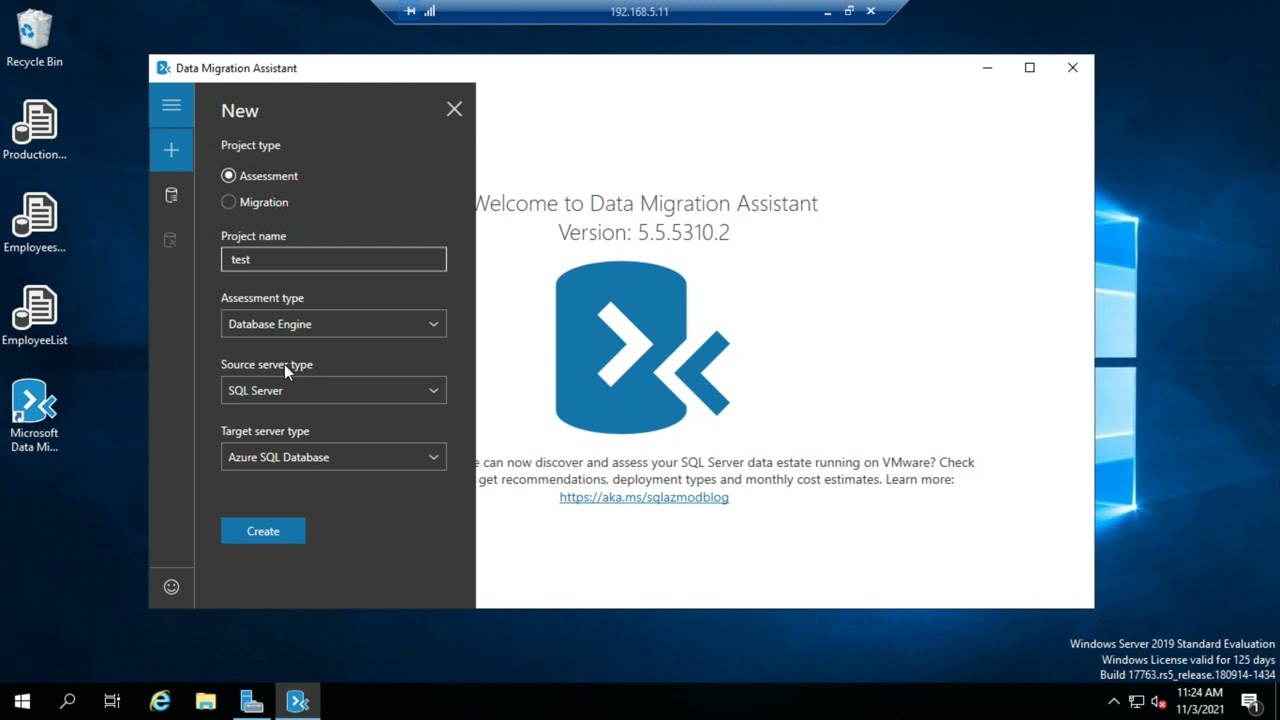1280x720 pixels.
Task: Click the 'Assessment type' label
Action: (262, 298)
